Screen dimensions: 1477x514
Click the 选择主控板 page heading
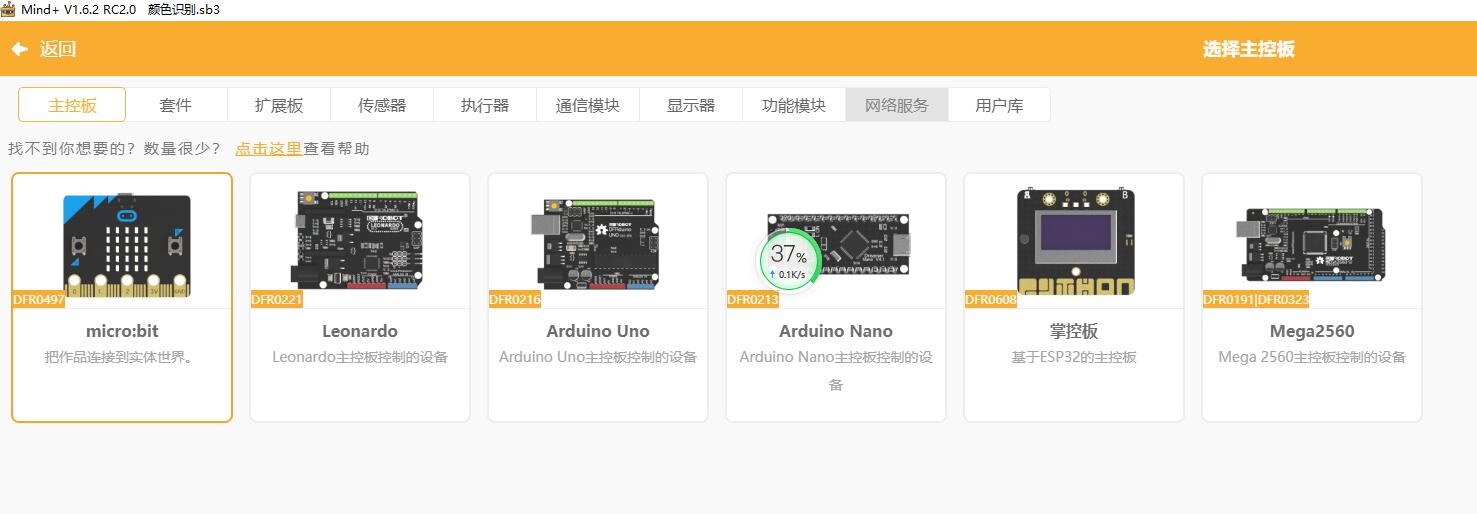(x=1248, y=49)
